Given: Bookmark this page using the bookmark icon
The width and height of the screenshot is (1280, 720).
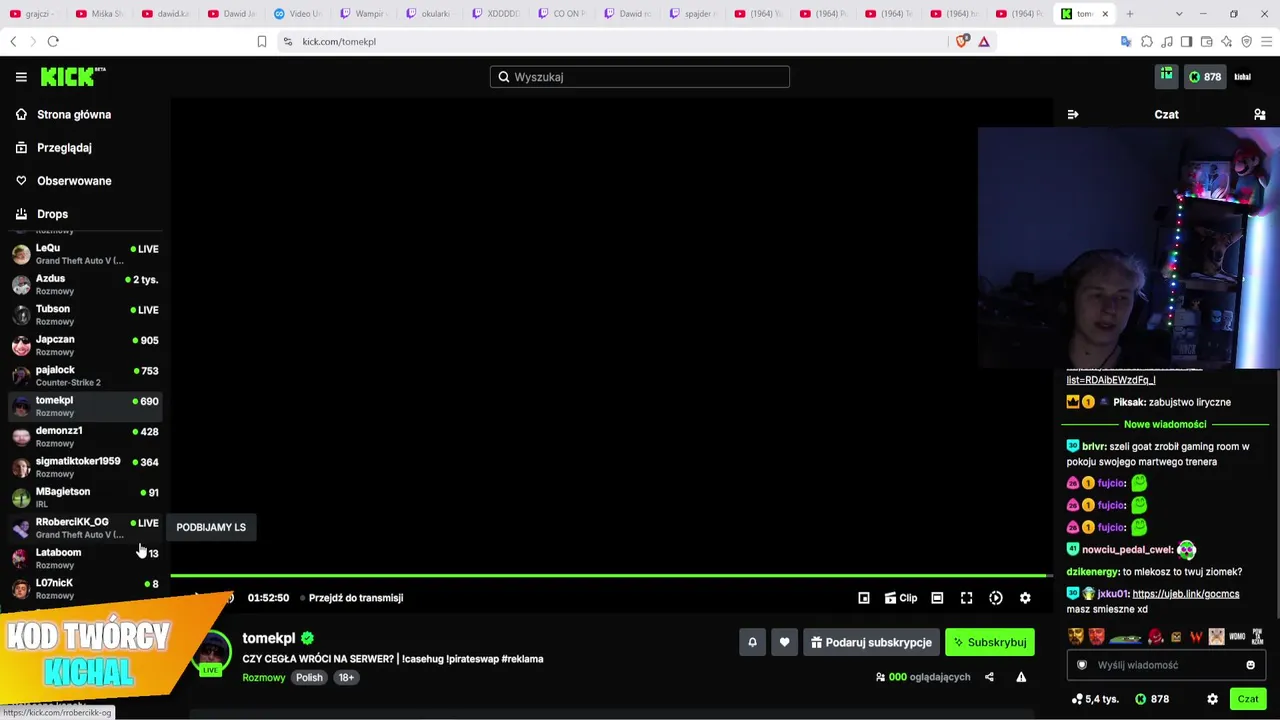Looking at the screenshot, I should point(262,41).
